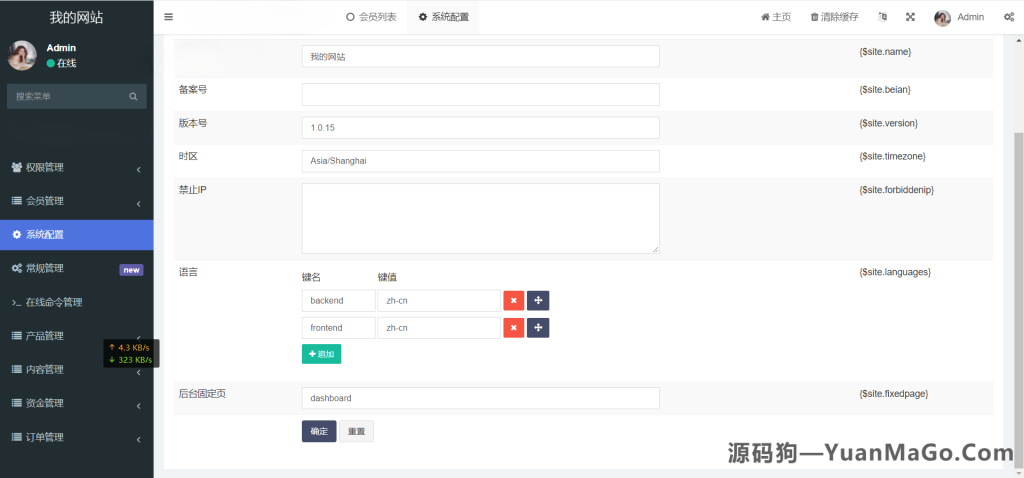The width and height of the screenshot is (1024, 478).
Task: Expand the 会员管理 sidebar menu
Action: click(x=76, y=201)
